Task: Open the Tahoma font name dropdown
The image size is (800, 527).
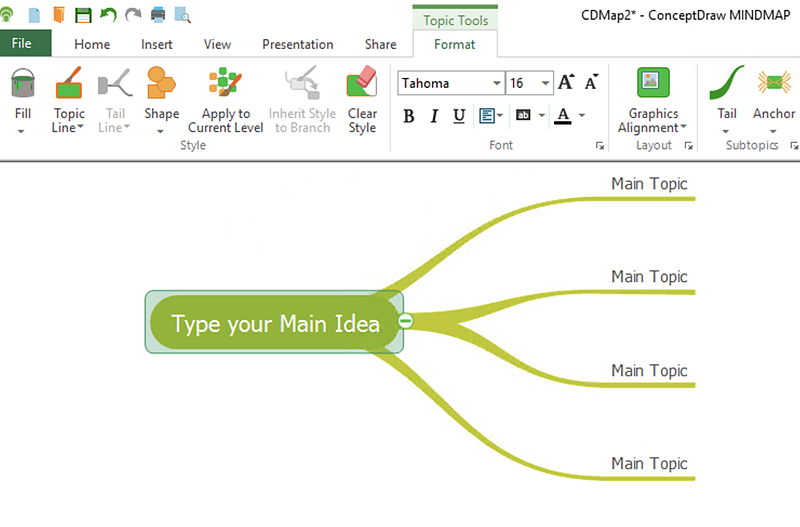Action: [x=496, y=83]
